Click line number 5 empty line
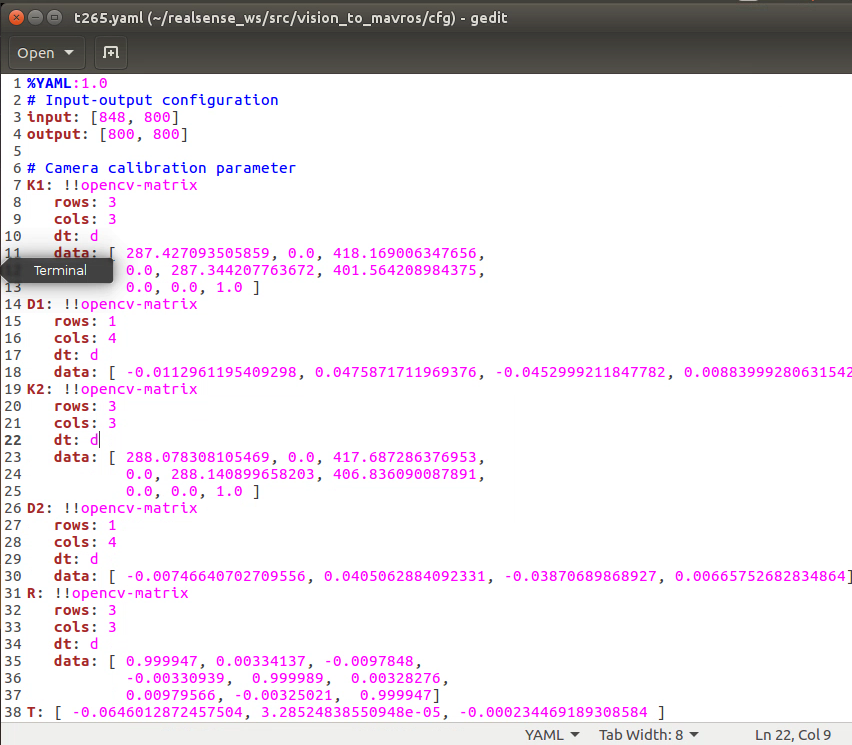The image size is (852, 745). (17, 151)
